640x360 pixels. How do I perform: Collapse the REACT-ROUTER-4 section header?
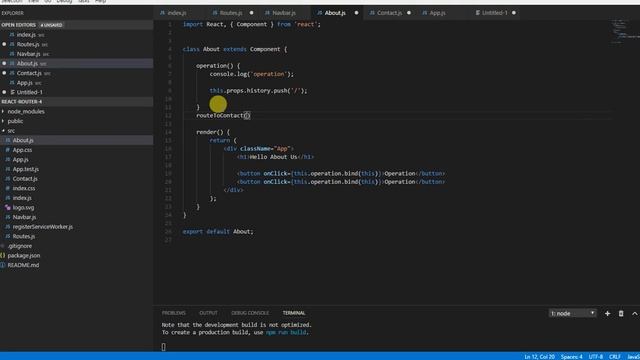tap(77, 102)
